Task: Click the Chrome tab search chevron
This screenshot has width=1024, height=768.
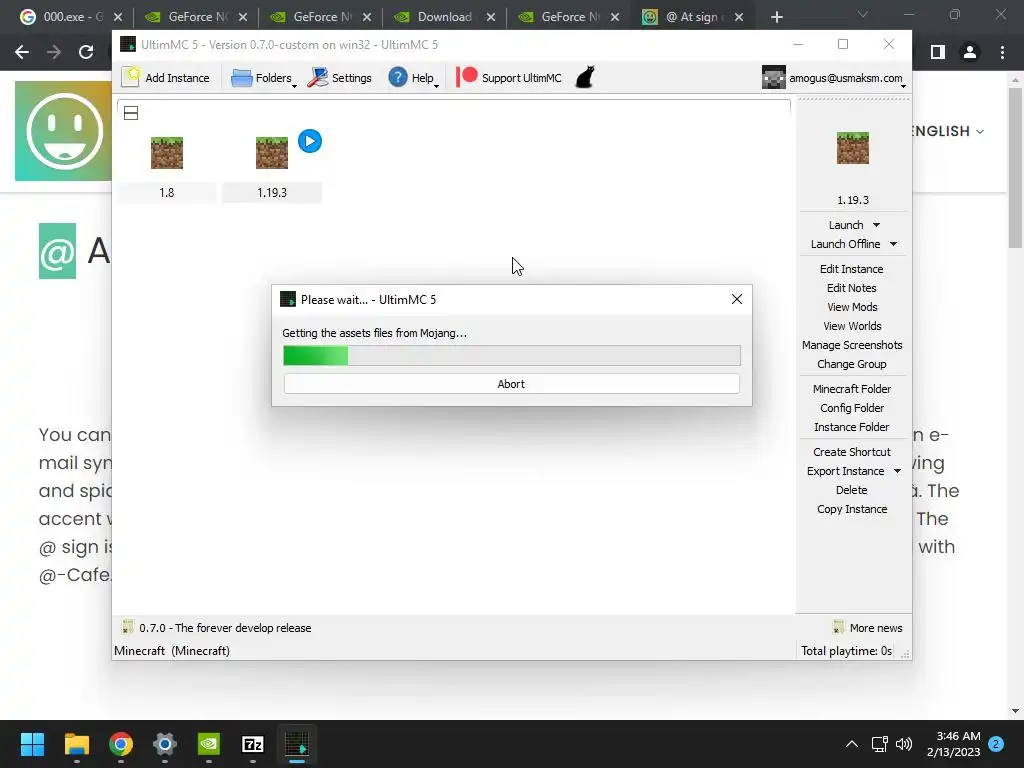Action: (x=863, y=14)
